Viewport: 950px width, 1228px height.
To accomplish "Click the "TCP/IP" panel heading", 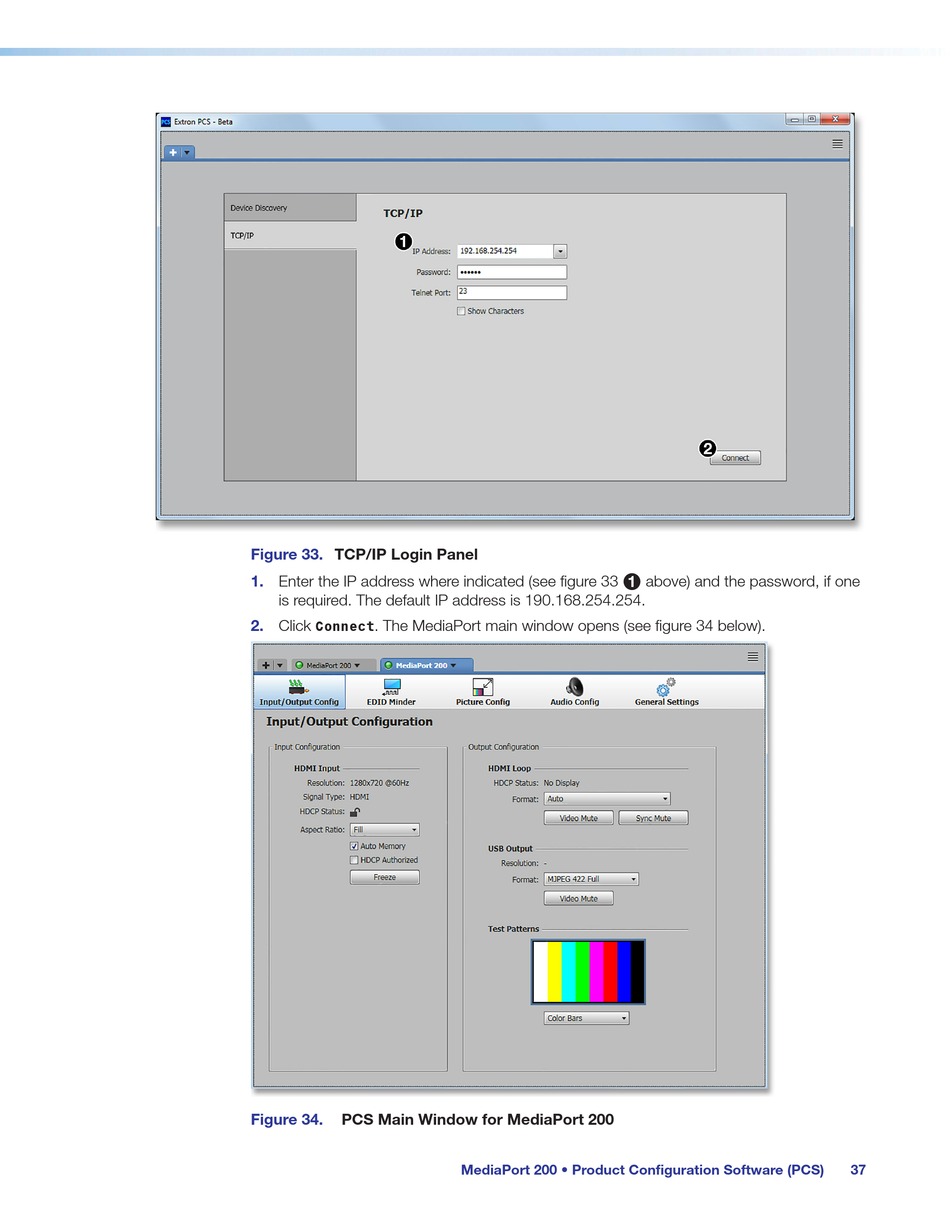I will [403, 213].
